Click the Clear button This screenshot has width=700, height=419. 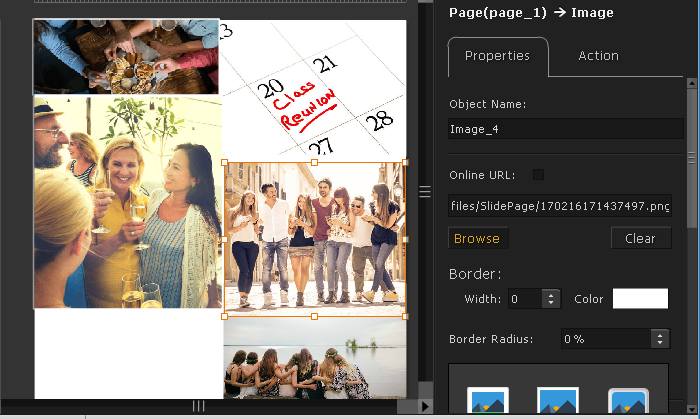click(641, 238)
